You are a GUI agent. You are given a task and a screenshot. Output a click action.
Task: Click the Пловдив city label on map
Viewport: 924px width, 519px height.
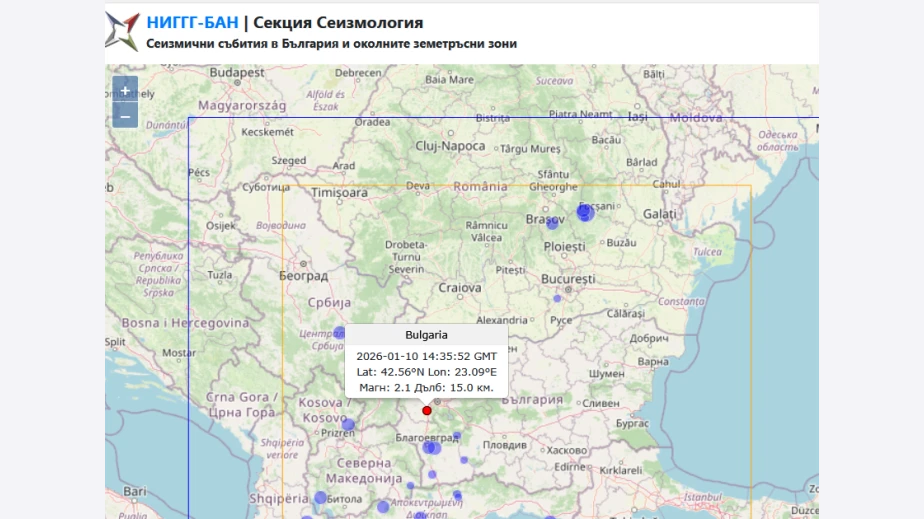click(x=502, y=444)
